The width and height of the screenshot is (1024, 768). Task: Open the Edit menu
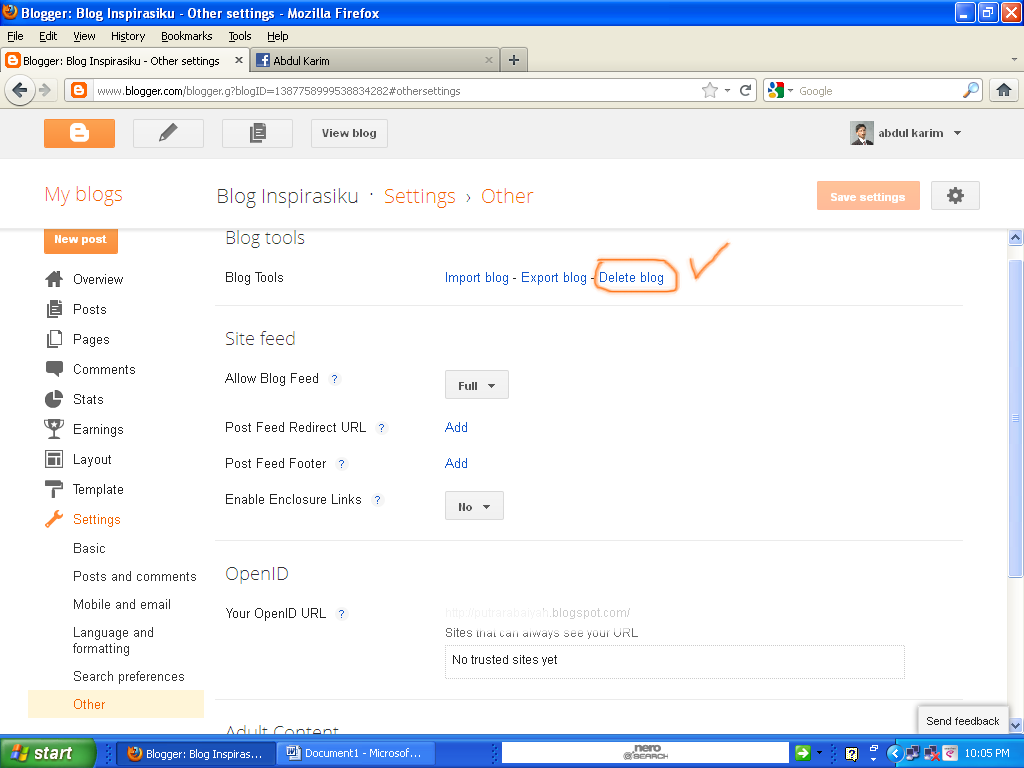click(x=48, y=36)
